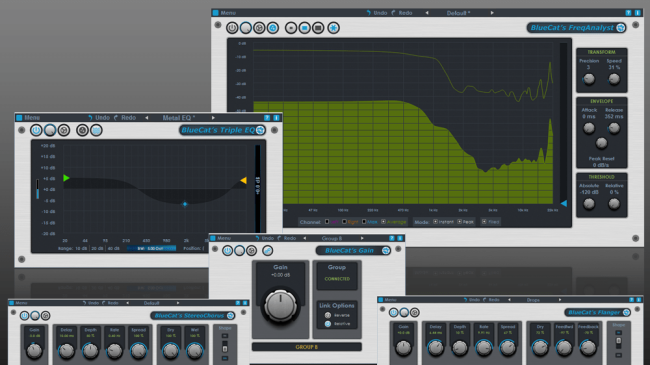Select the Reverse link option
This screenshot has height=365, width=650.
tap(328, 315)
